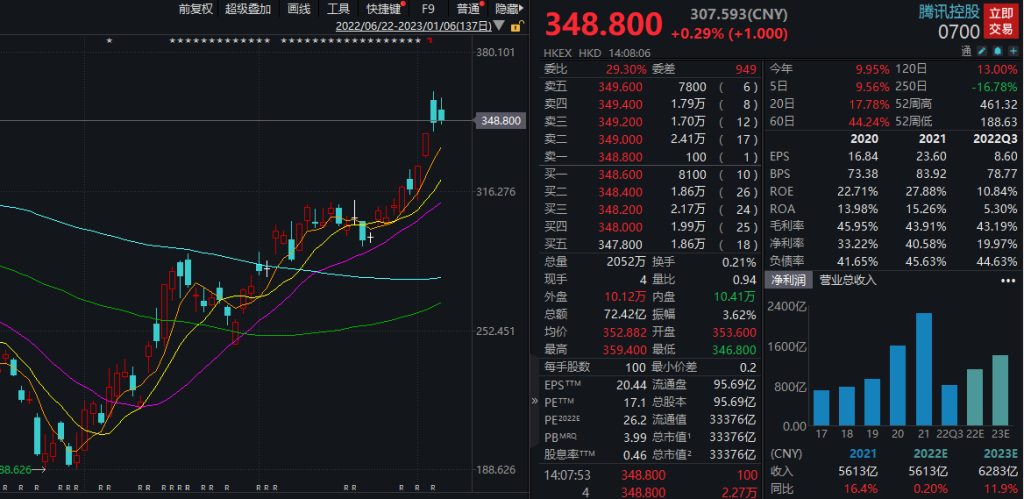Click the 60日 return value 44.24%
The width and height of the screenshot is (1024, 499).
(869, 122)
